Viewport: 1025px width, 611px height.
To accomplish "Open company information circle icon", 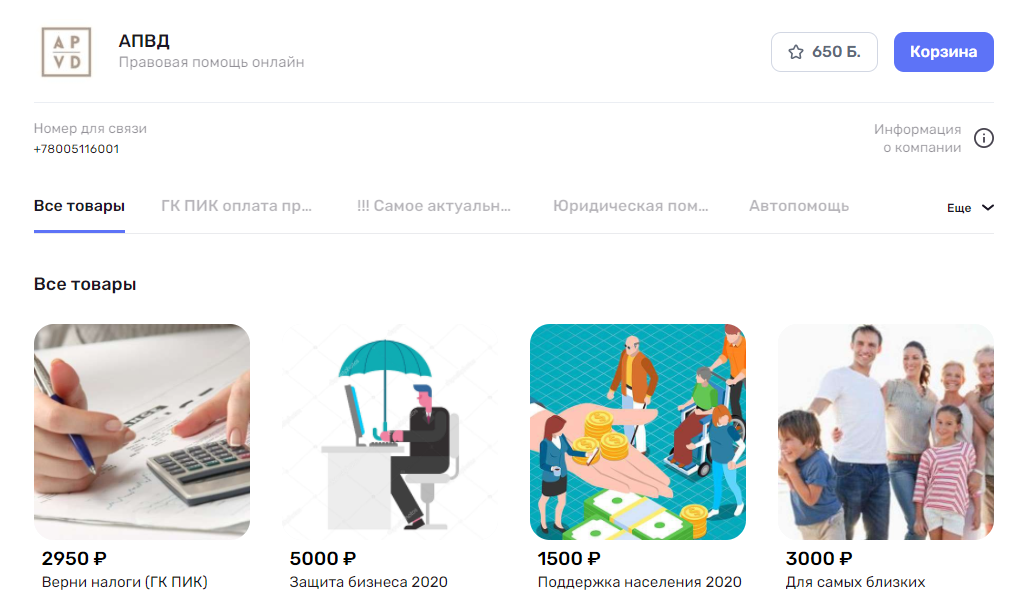I will 984,139.
